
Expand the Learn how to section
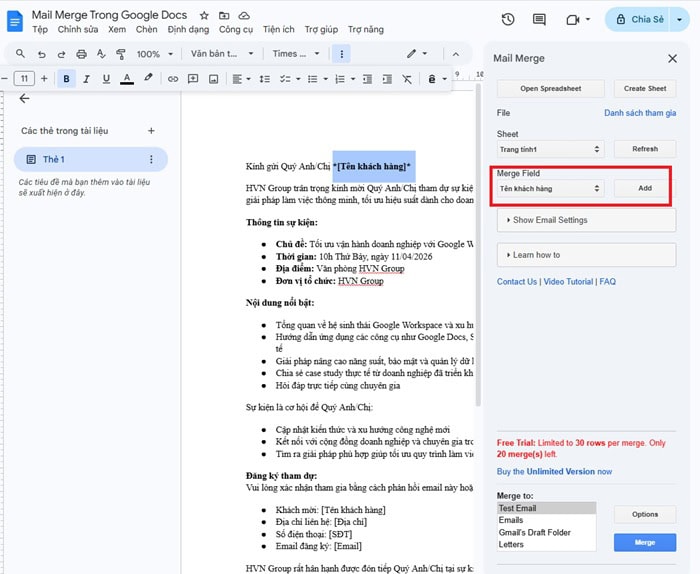586,255
